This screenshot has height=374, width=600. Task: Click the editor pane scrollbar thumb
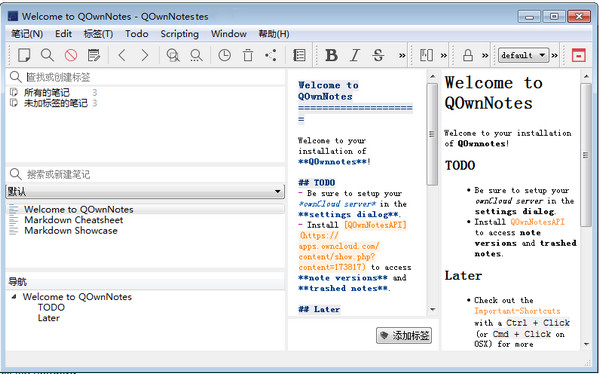pyautogui.click(x=432, y=134)
